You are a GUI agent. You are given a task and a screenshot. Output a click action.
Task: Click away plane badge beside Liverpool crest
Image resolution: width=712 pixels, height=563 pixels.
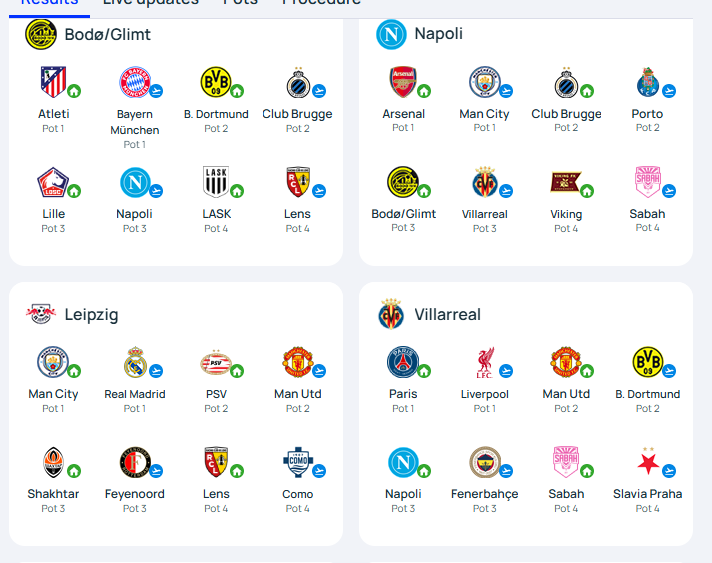505,371
